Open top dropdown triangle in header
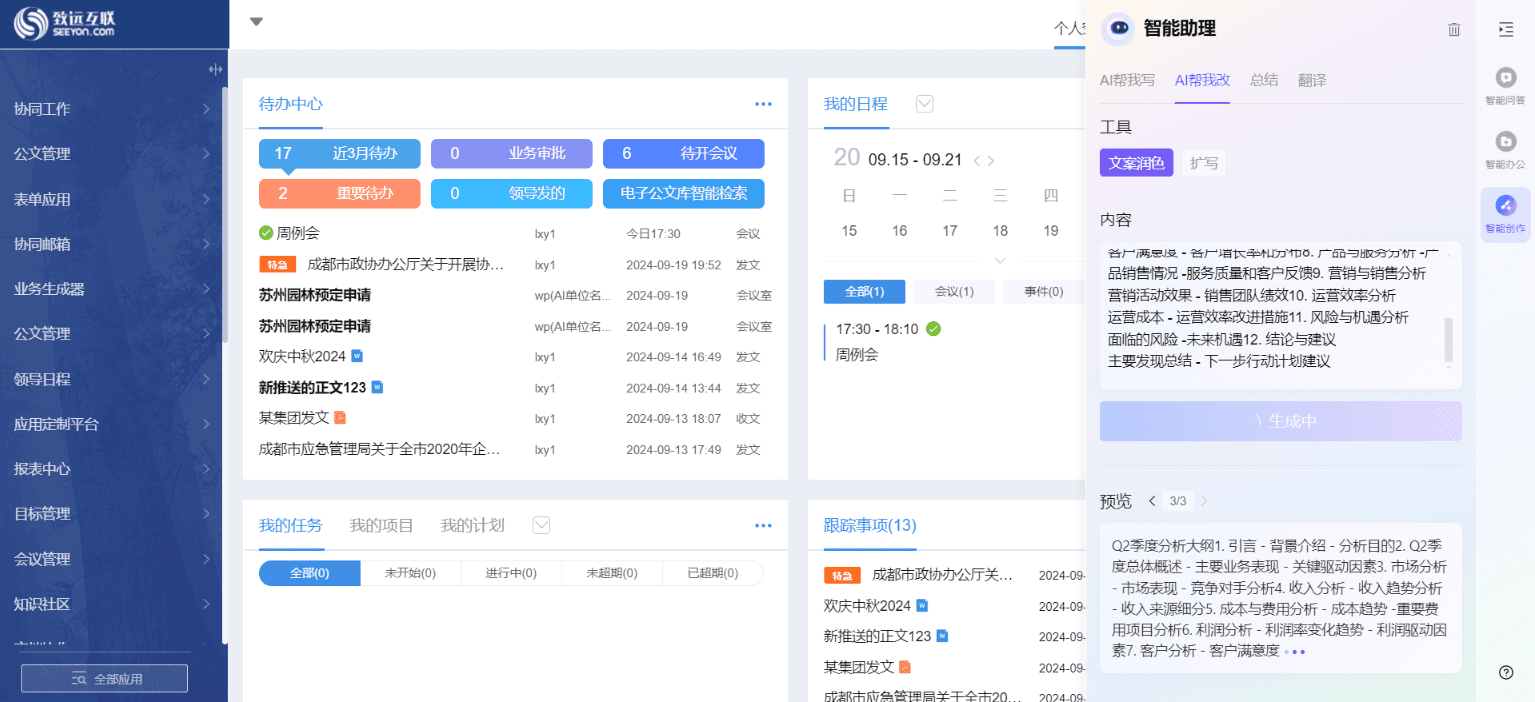 (256, 21)
